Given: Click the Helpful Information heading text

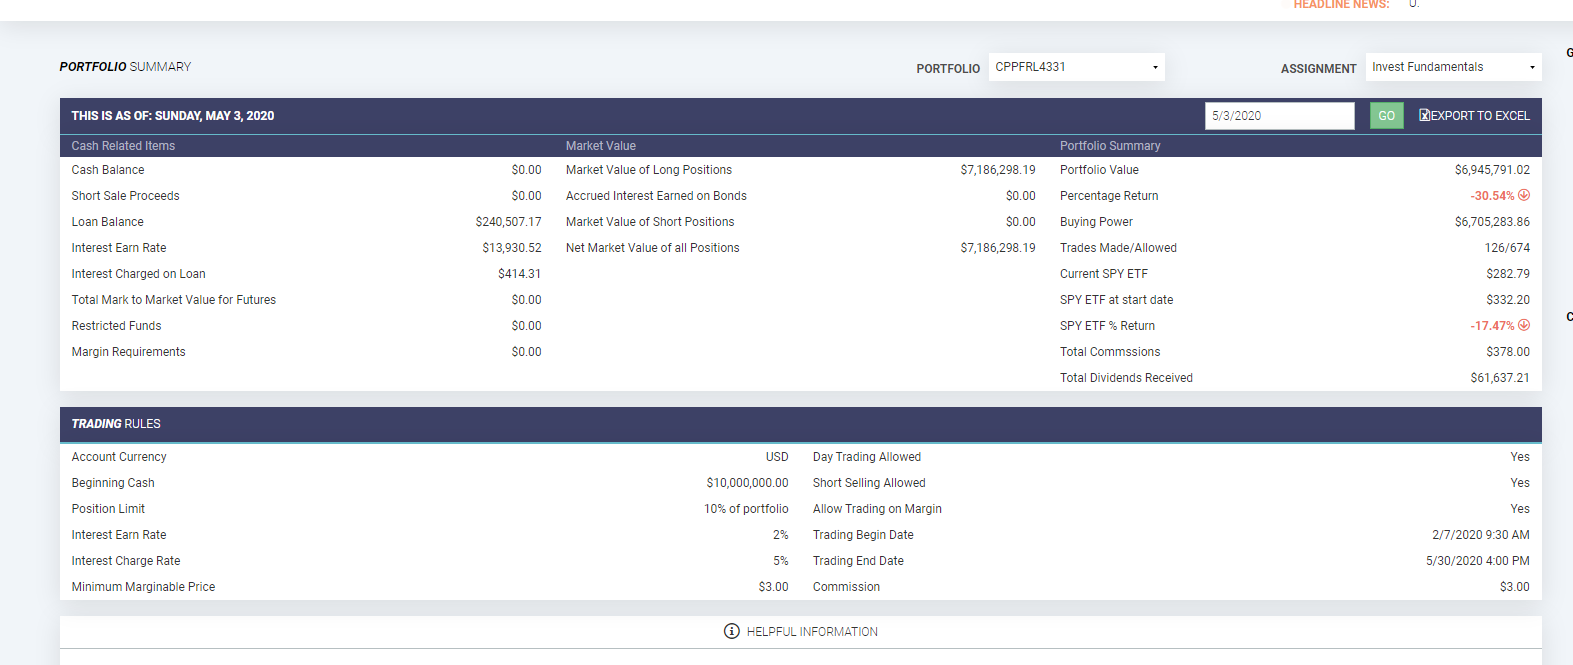Looking at the screenshot, I should pos(812,632).
